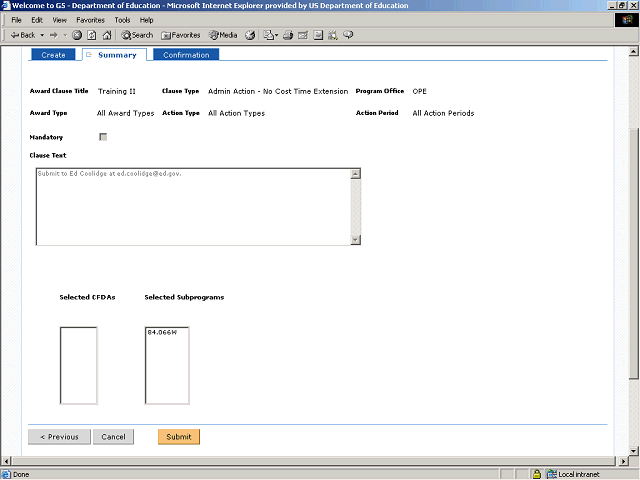Open the History icon in the toolbar
Image resolution: width=640 pixels, height=480 pixels.
250,35
